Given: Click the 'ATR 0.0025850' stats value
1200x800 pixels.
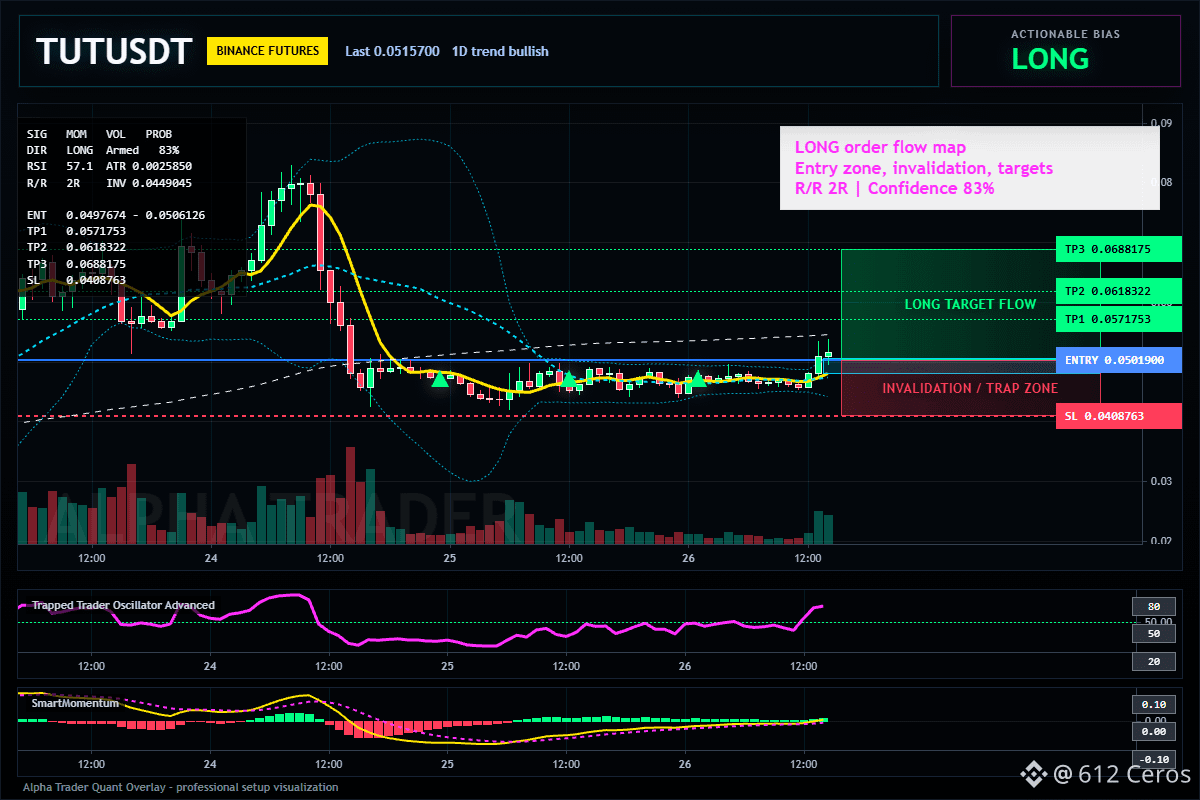Looking at the screenshot, I should pyautogui.click(x=149, y=166).
